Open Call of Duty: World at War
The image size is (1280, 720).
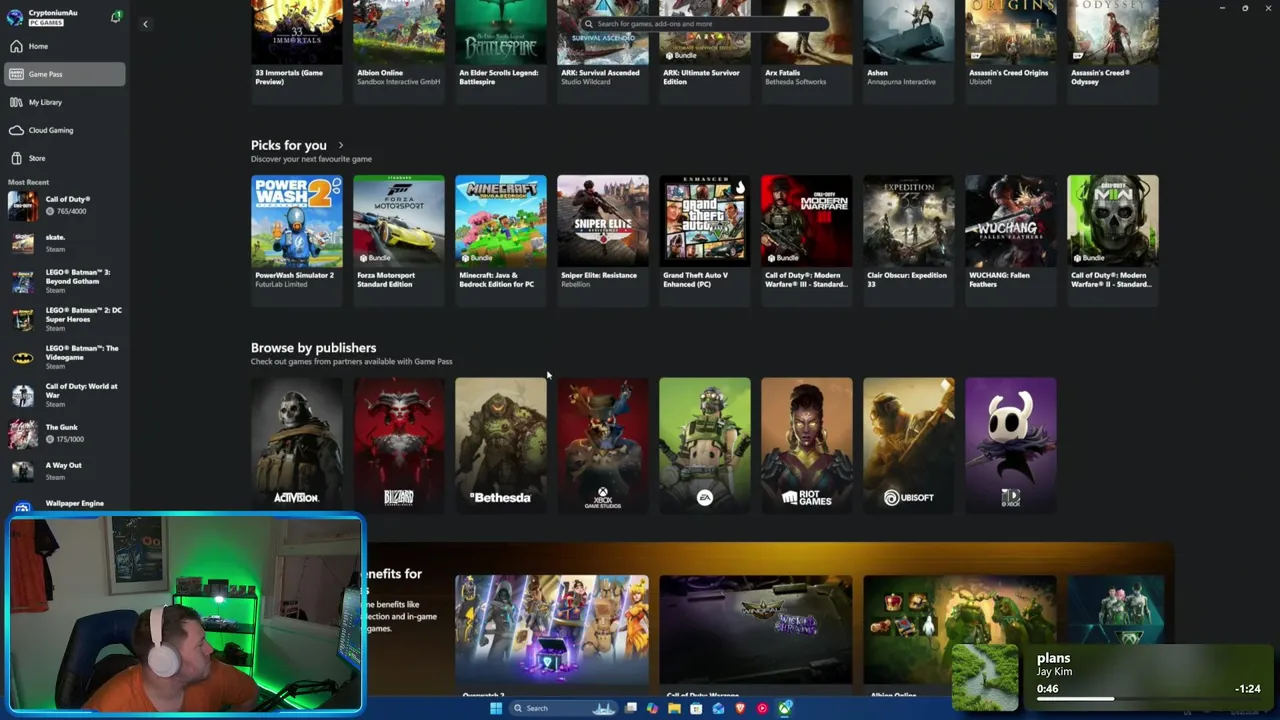pyautogui.click(x=65, y=395)
